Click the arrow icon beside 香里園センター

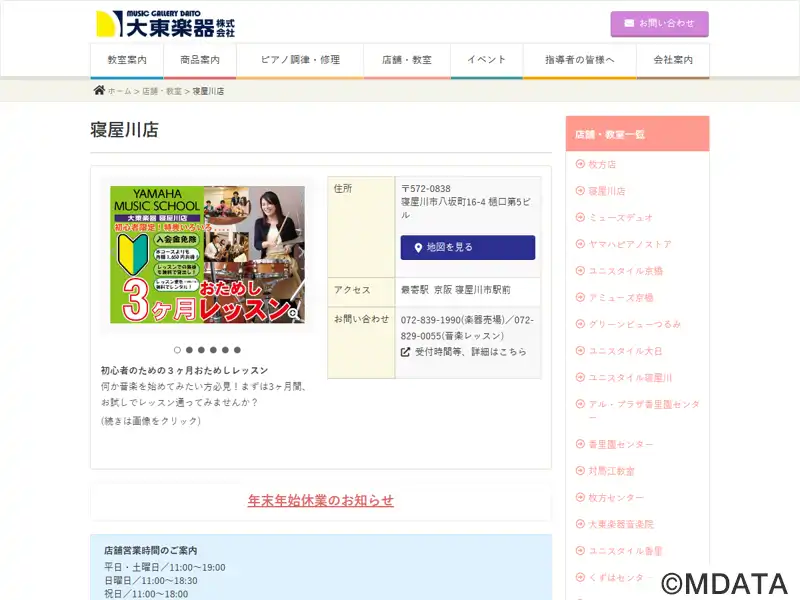[580, 444]
